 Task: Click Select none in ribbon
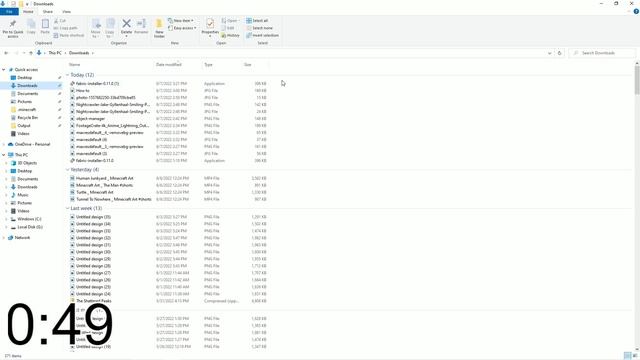click(x=259, y=28)
